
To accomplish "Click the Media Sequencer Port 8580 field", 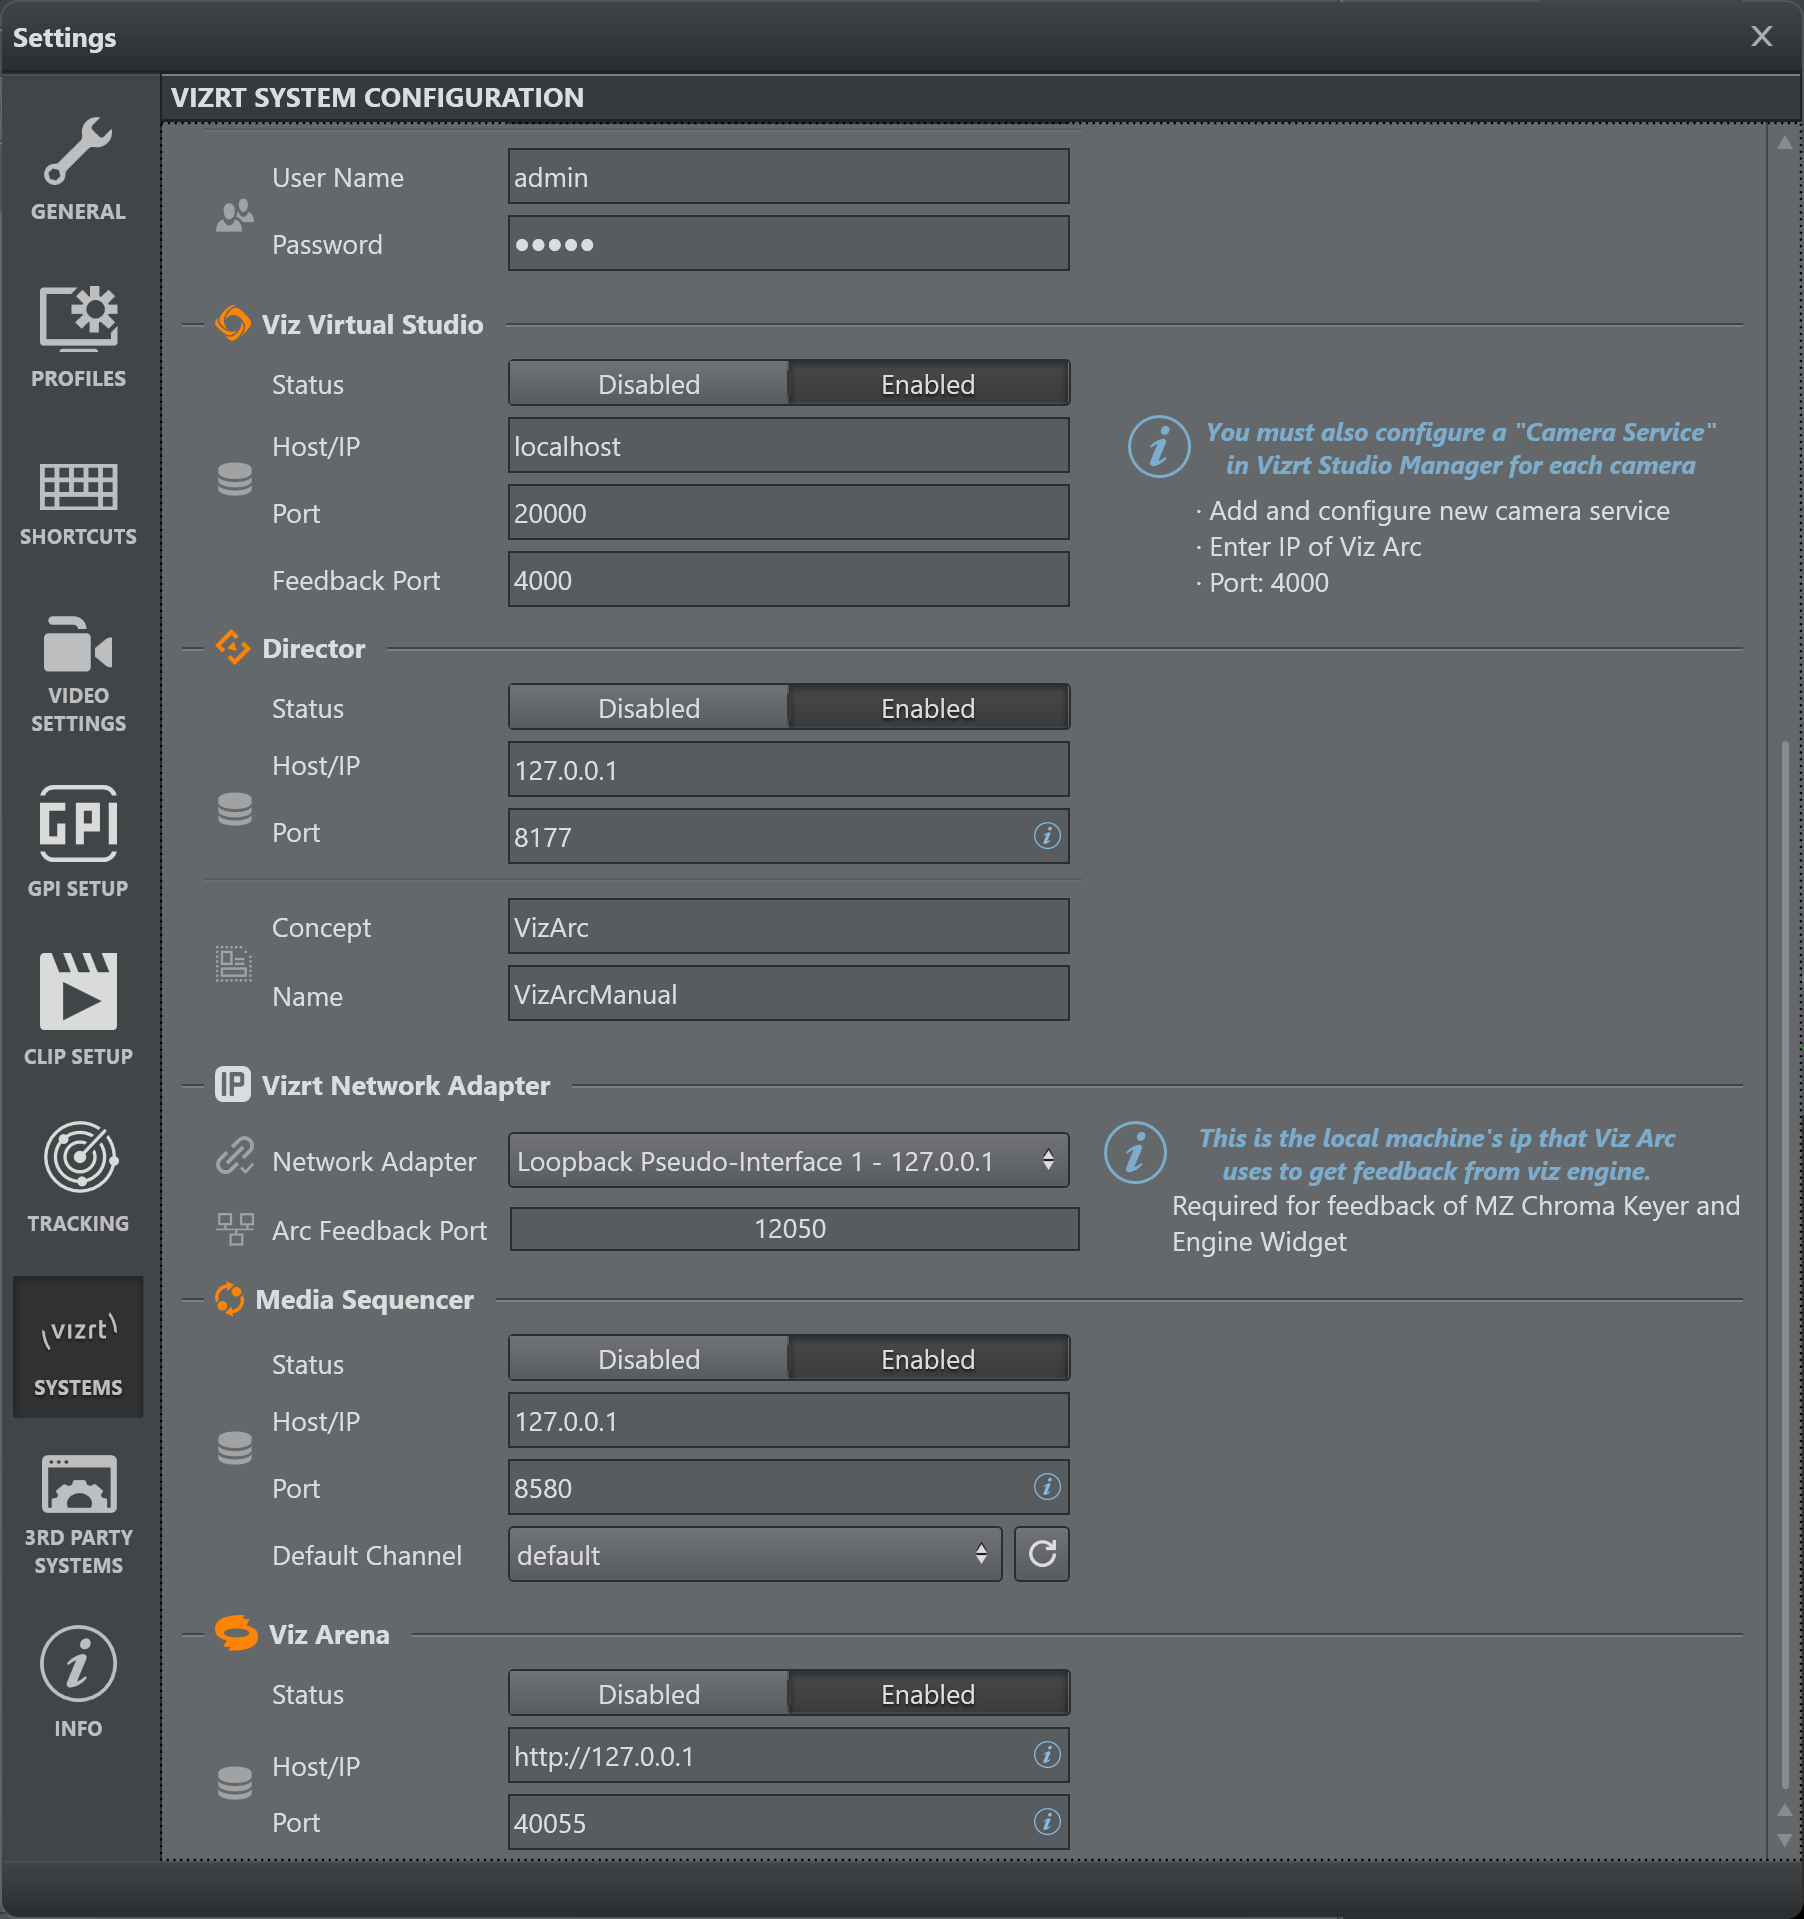I will click(x=788, y=1487).
